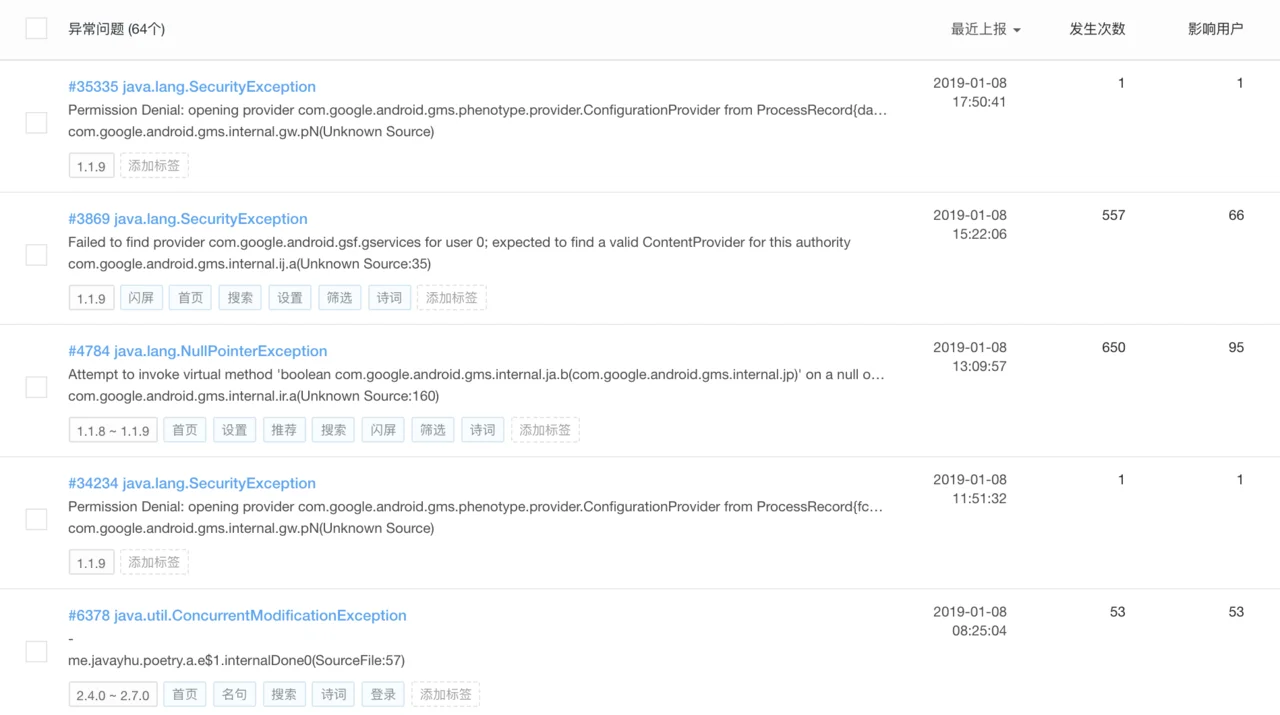1280x715 pixels.
Task: Sort by 影响用户 column header
Action: coord(1215,29)
